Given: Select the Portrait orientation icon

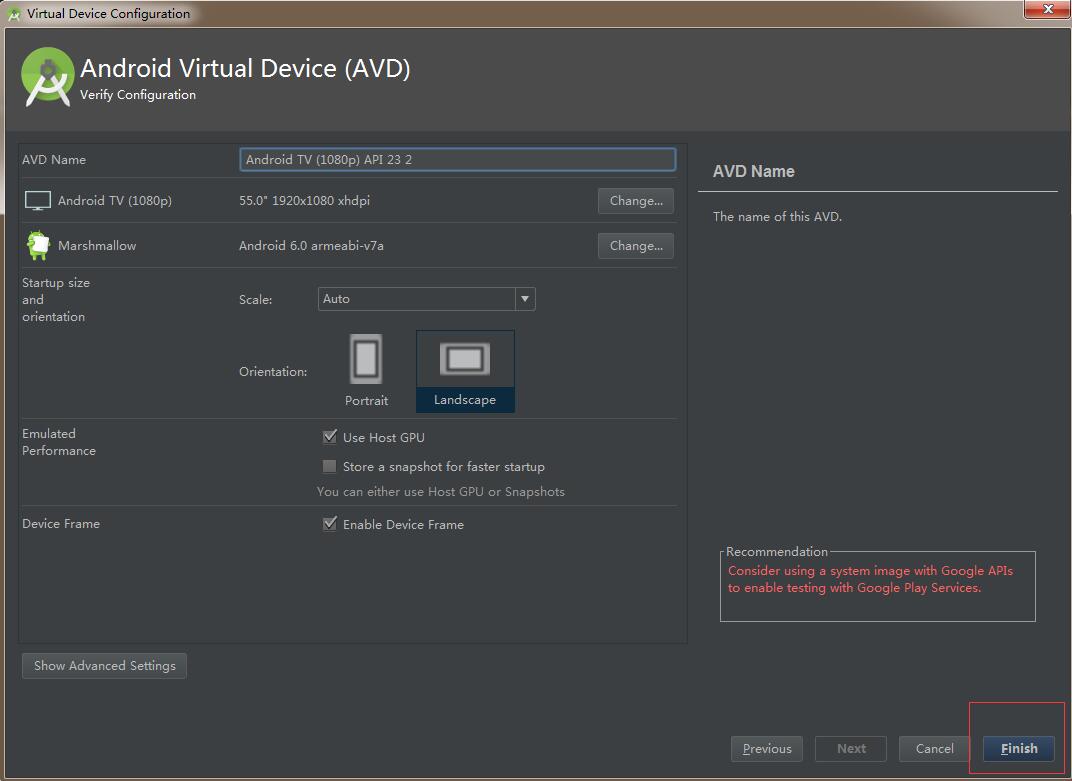Looking at the screenshot, I should tap(366, 359).
